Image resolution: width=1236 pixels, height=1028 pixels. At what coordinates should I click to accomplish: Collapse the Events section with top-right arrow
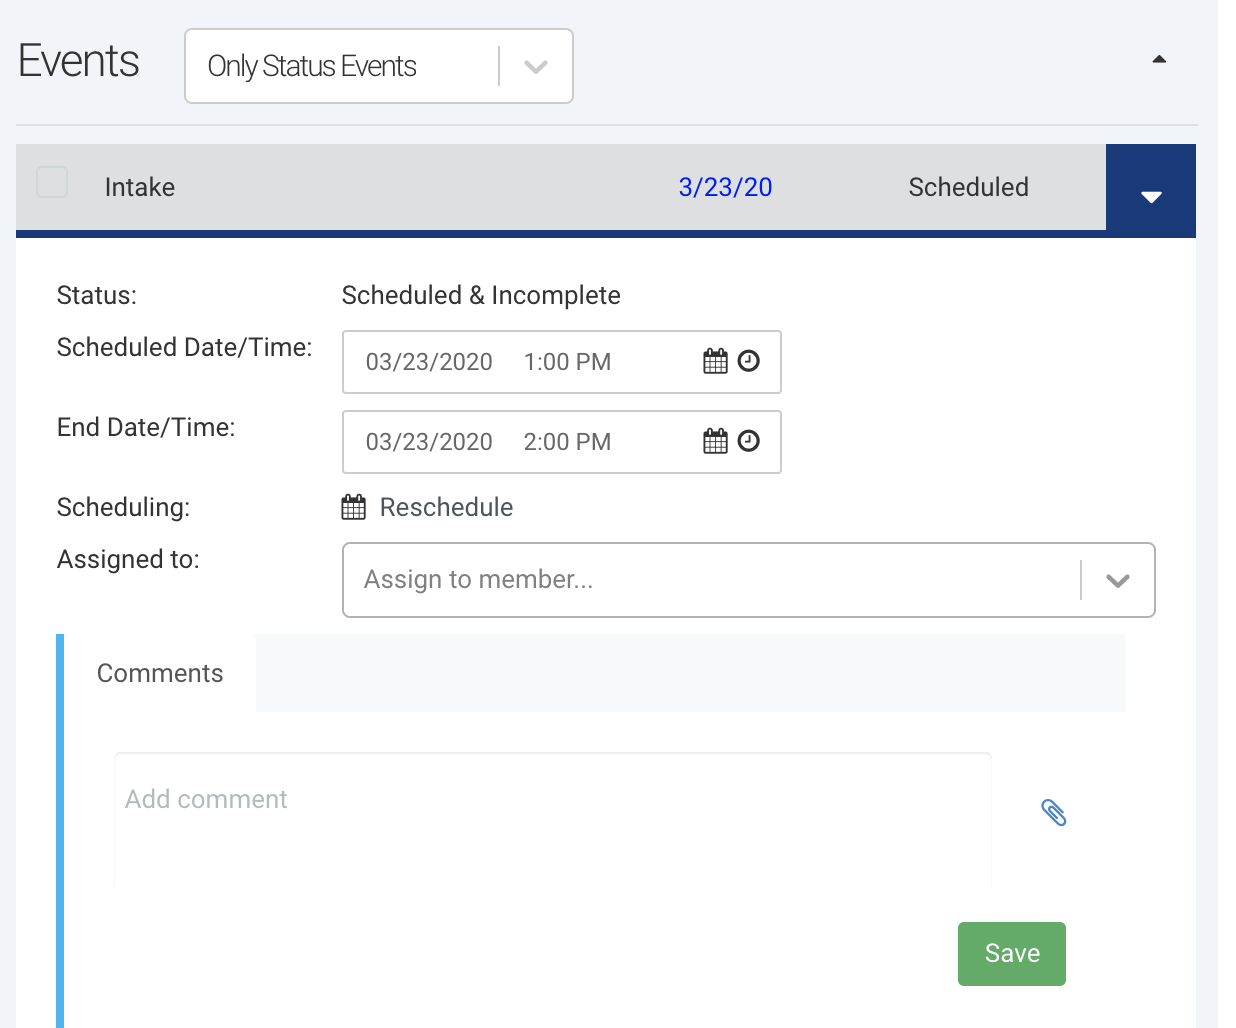[1159, 60]
